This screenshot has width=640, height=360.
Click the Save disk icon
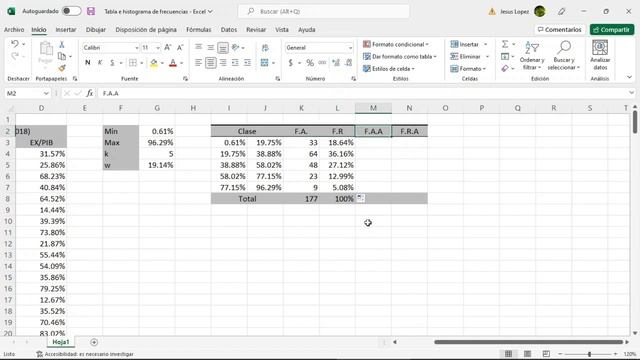91,11
